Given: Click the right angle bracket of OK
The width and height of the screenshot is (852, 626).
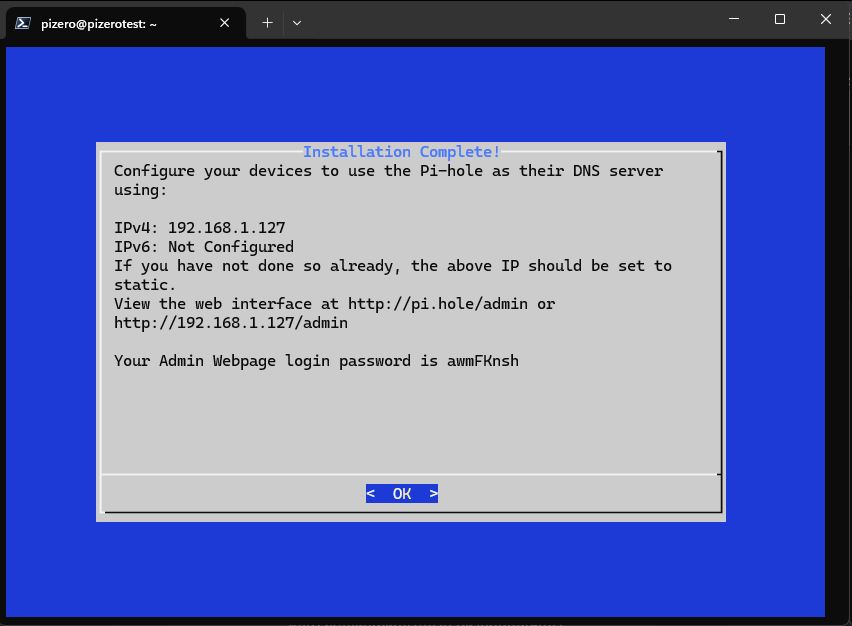Looking at the screenshot, I should [433, 494].
